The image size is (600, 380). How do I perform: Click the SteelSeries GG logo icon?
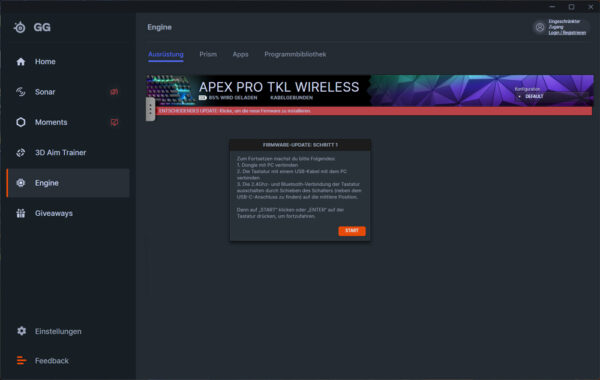click(x=20, y=27)
